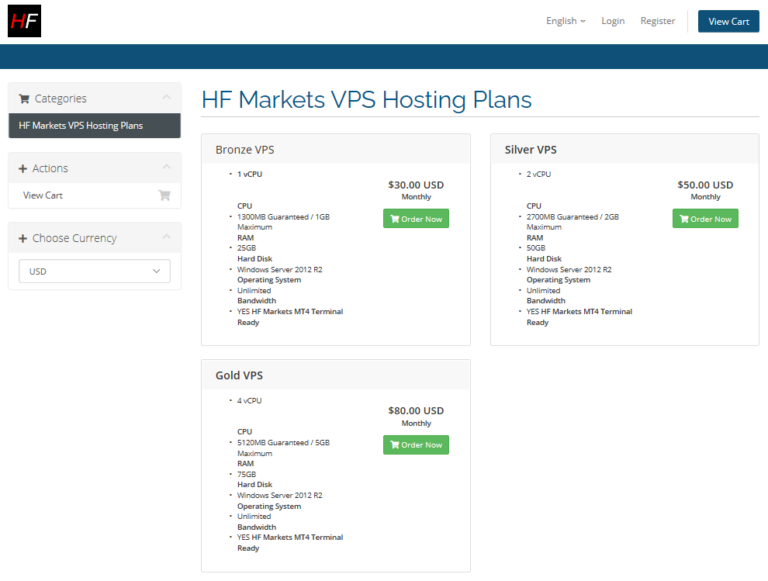The image size is (768, 581).
Task: Collapse the Choose Currency panel chevron
Action: pos(166,238)
